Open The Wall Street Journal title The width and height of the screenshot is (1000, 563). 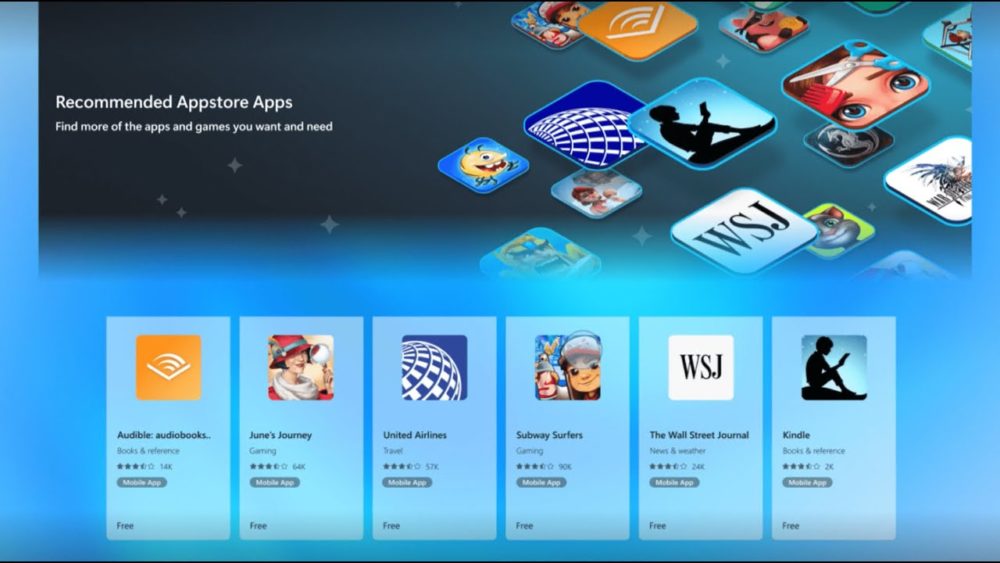coord(699,435)
